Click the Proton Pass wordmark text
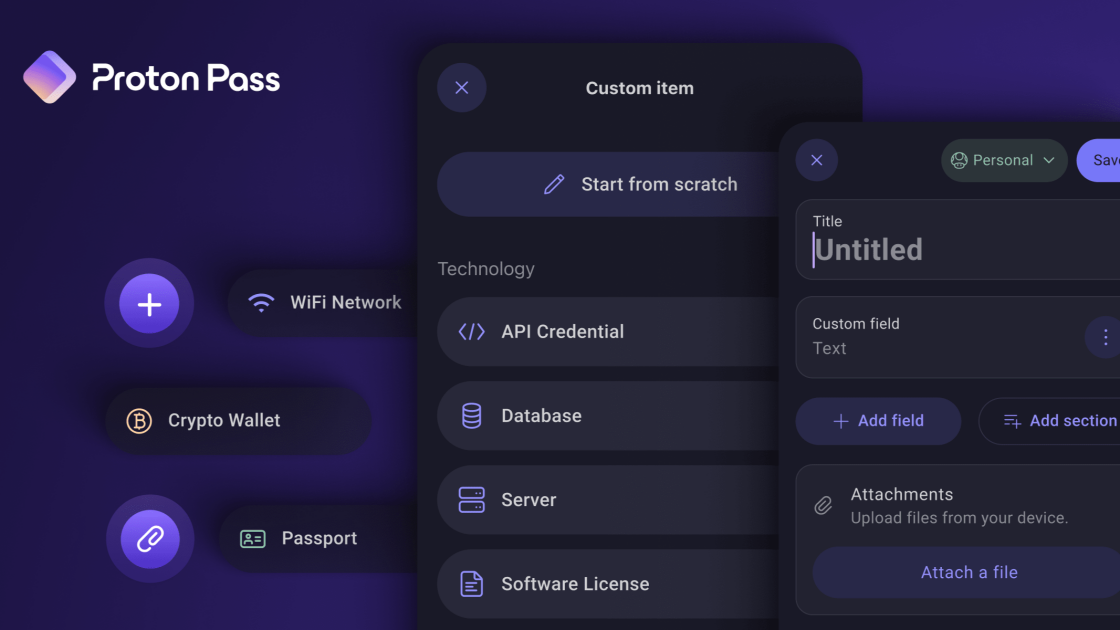Viewport: 1120px width, 630px height. tap(186, 78)
